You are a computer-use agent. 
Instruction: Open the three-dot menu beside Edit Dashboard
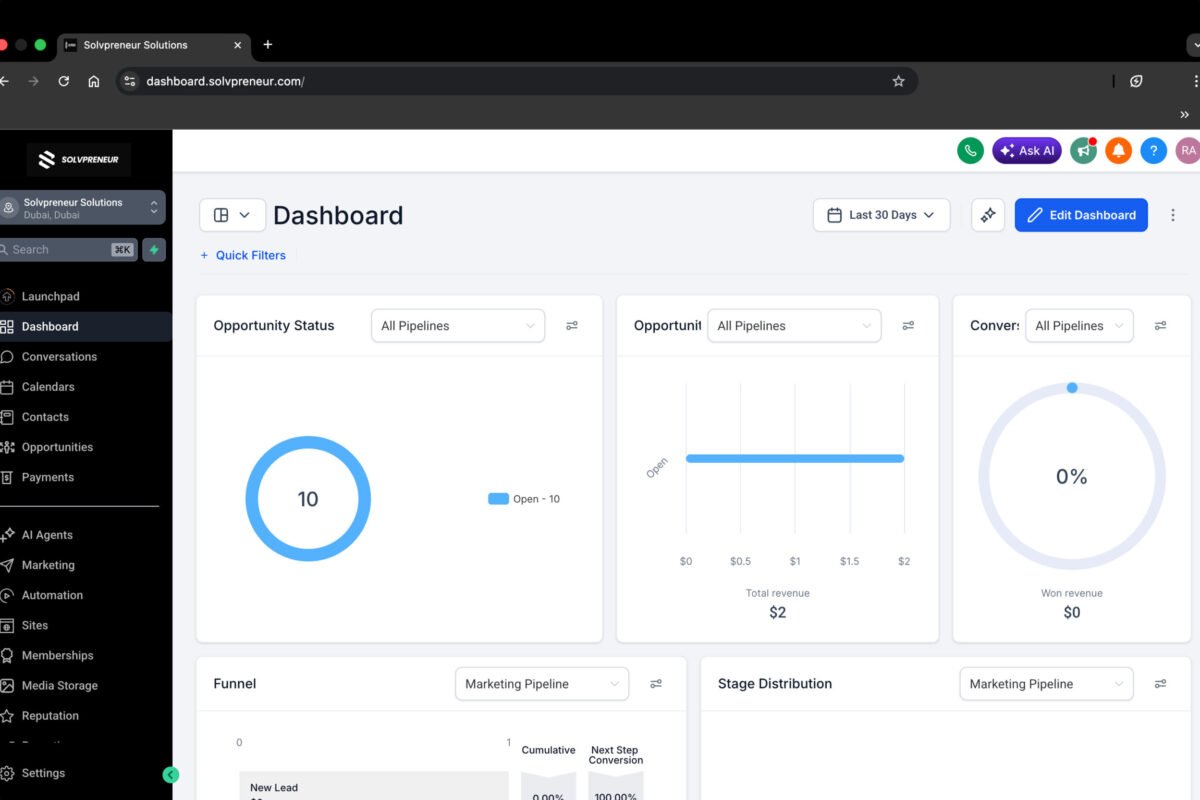point(1173,214)
